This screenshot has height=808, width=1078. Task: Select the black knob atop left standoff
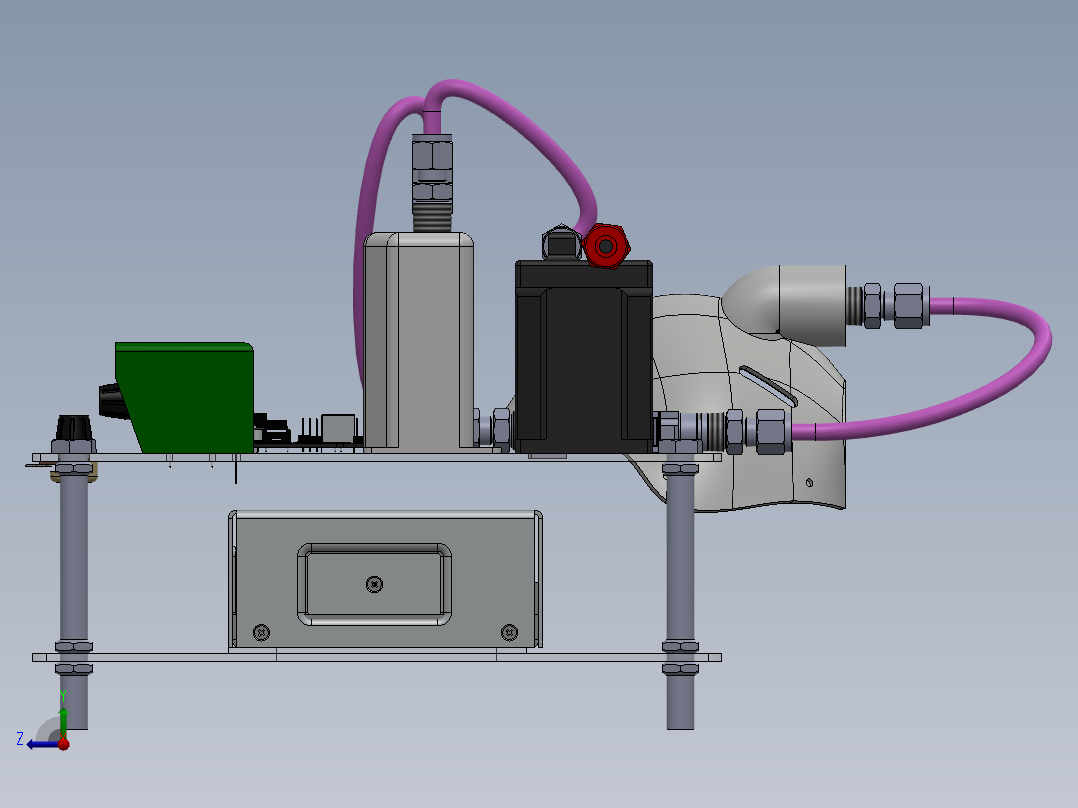pyautogui.click(x=73, y=429)
